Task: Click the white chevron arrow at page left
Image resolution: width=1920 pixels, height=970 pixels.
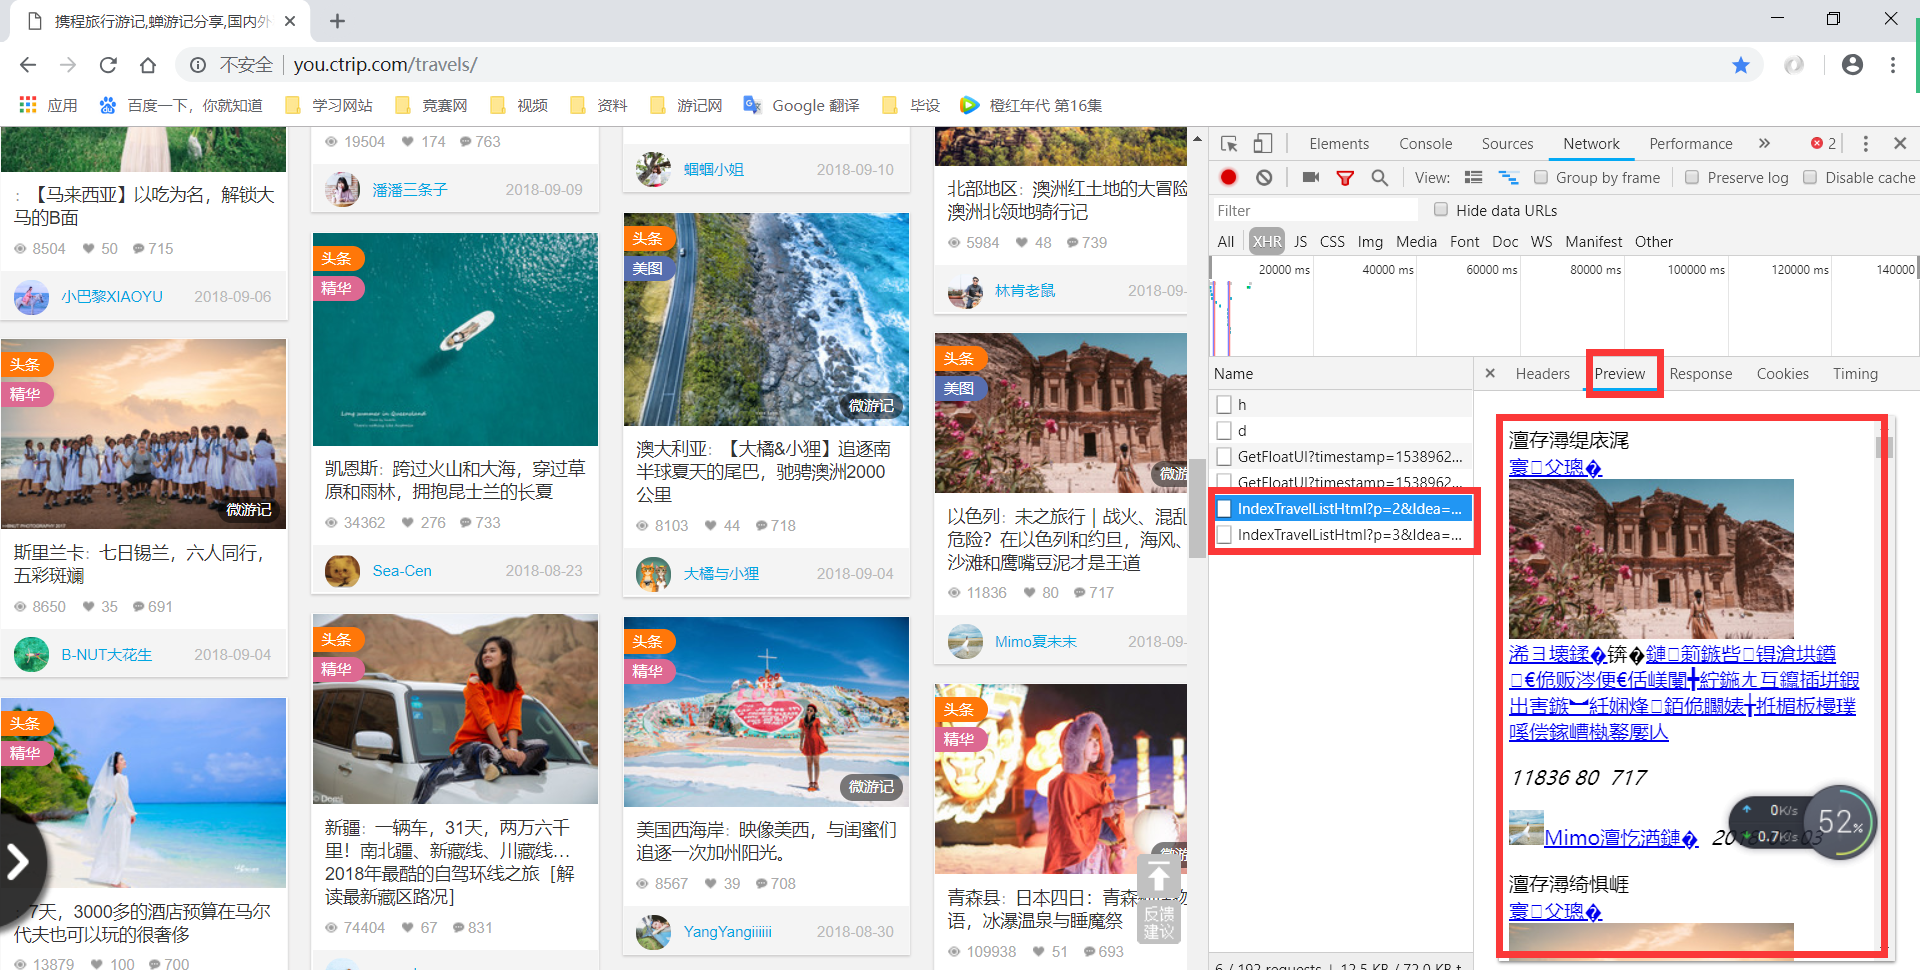Action: [x=18, y=861]
